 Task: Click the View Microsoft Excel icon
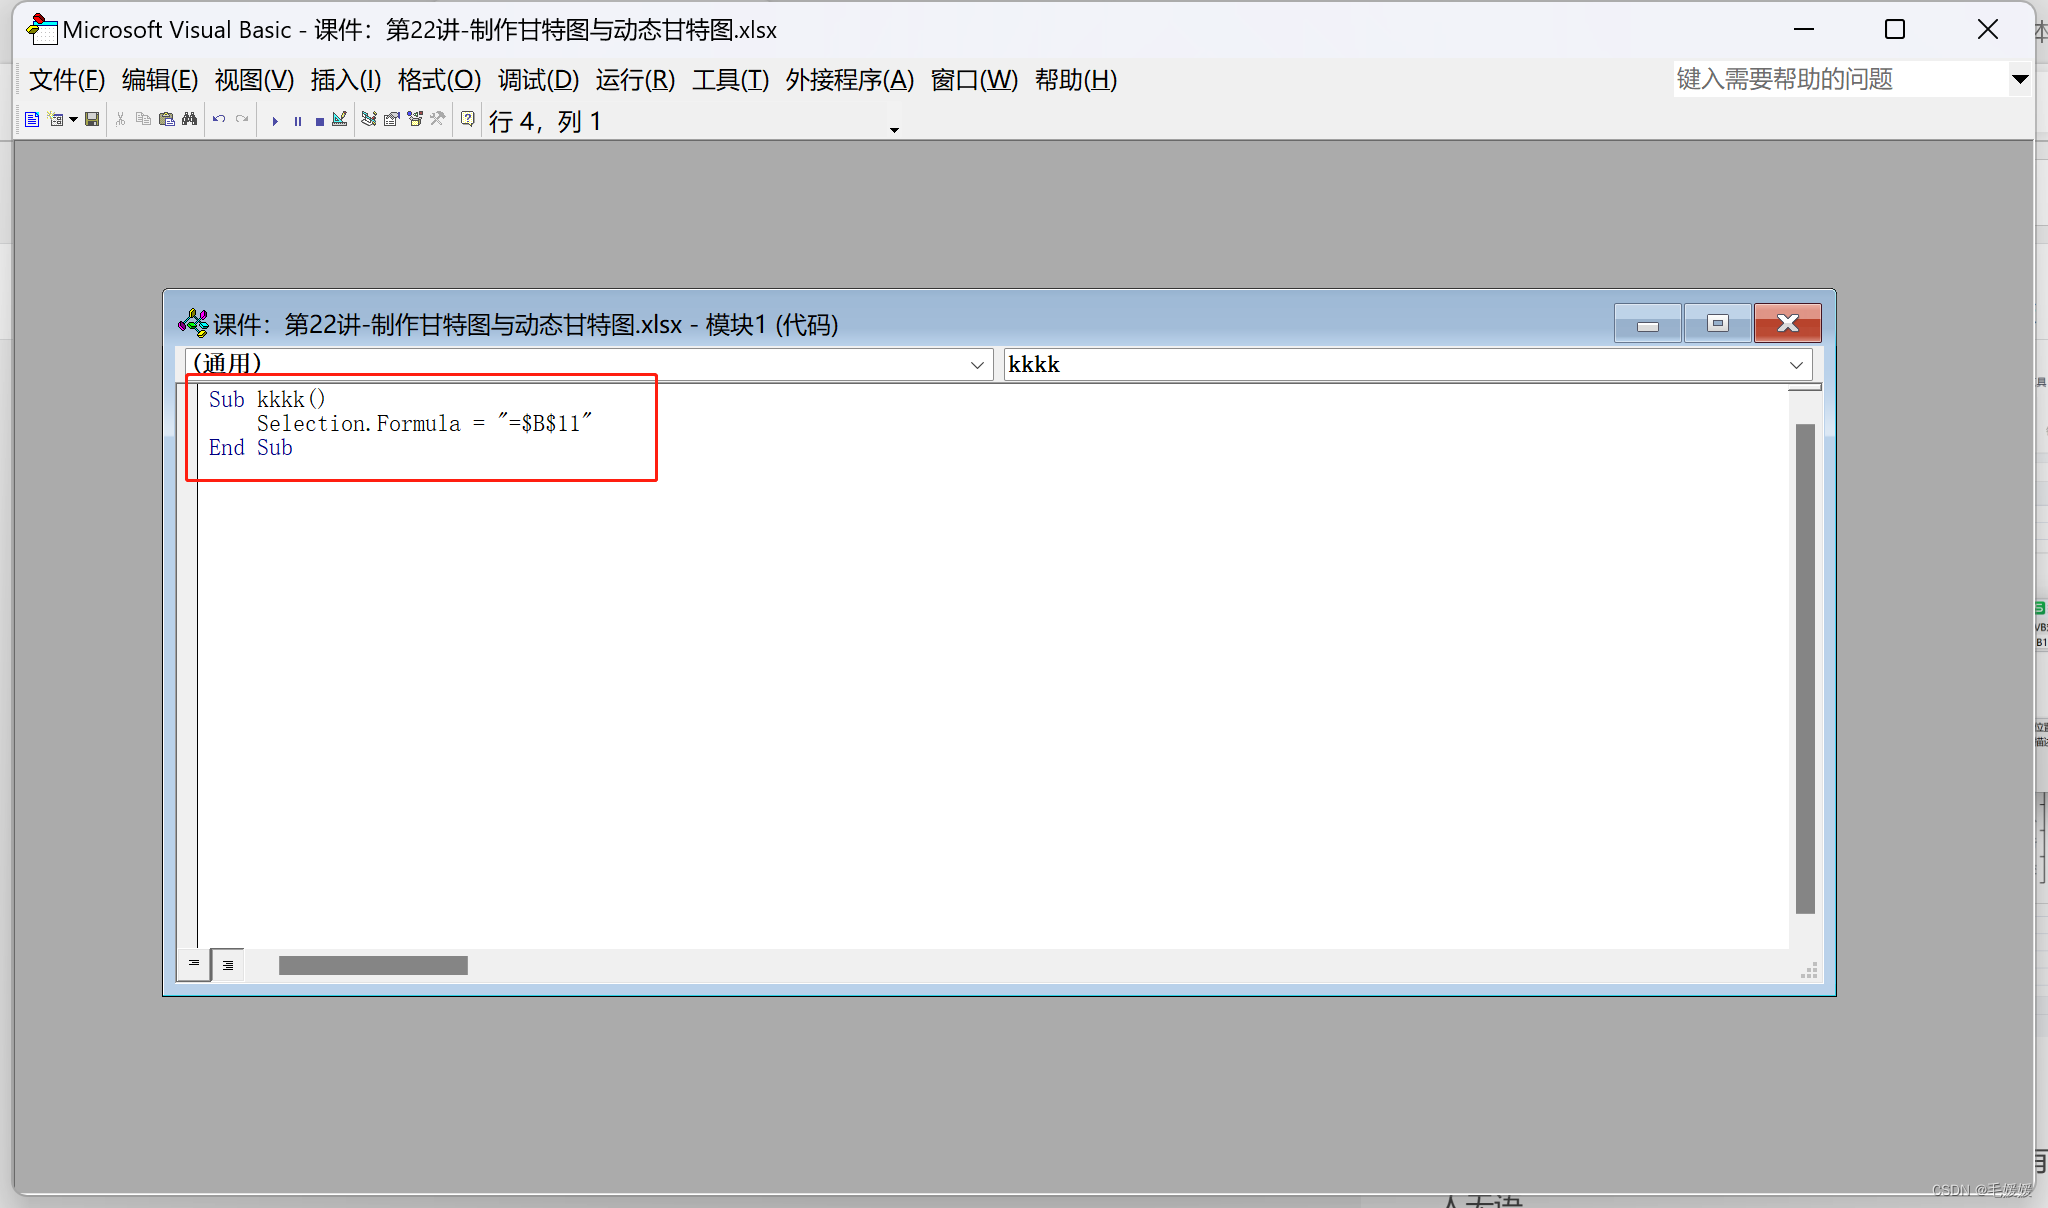[x=32, y=120]
